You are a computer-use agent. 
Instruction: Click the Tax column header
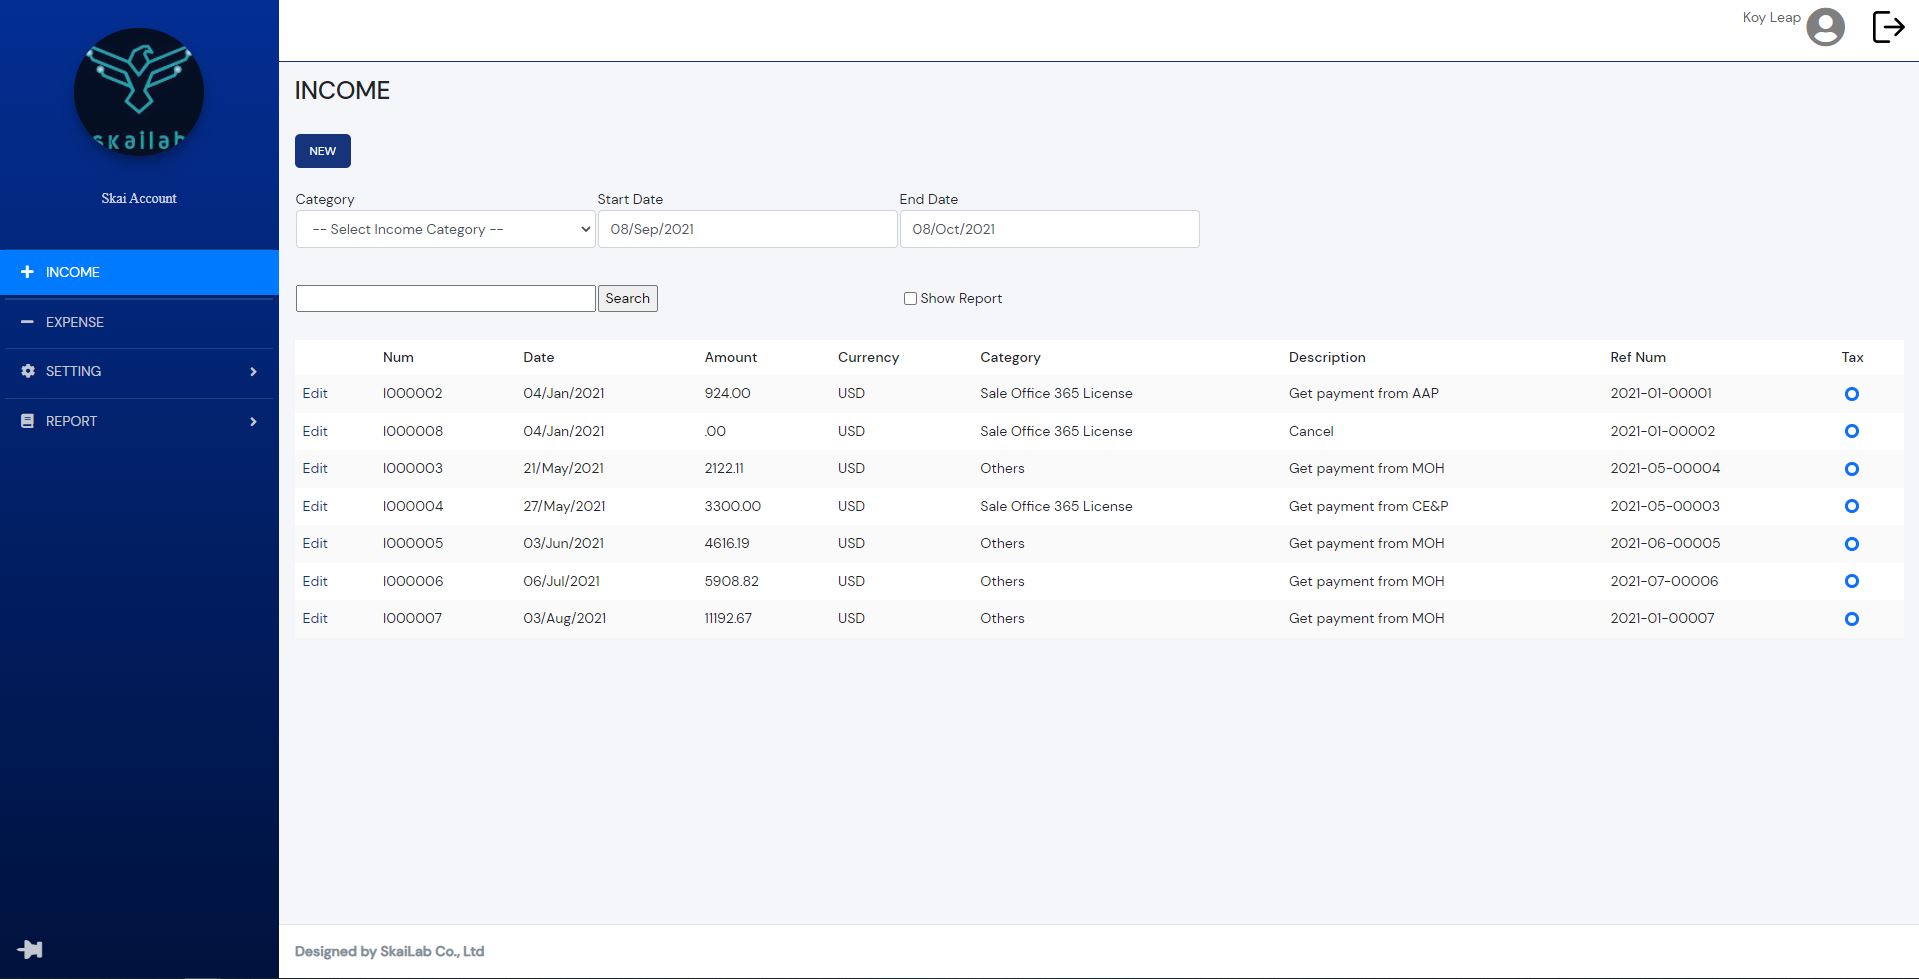(1852, 357)
